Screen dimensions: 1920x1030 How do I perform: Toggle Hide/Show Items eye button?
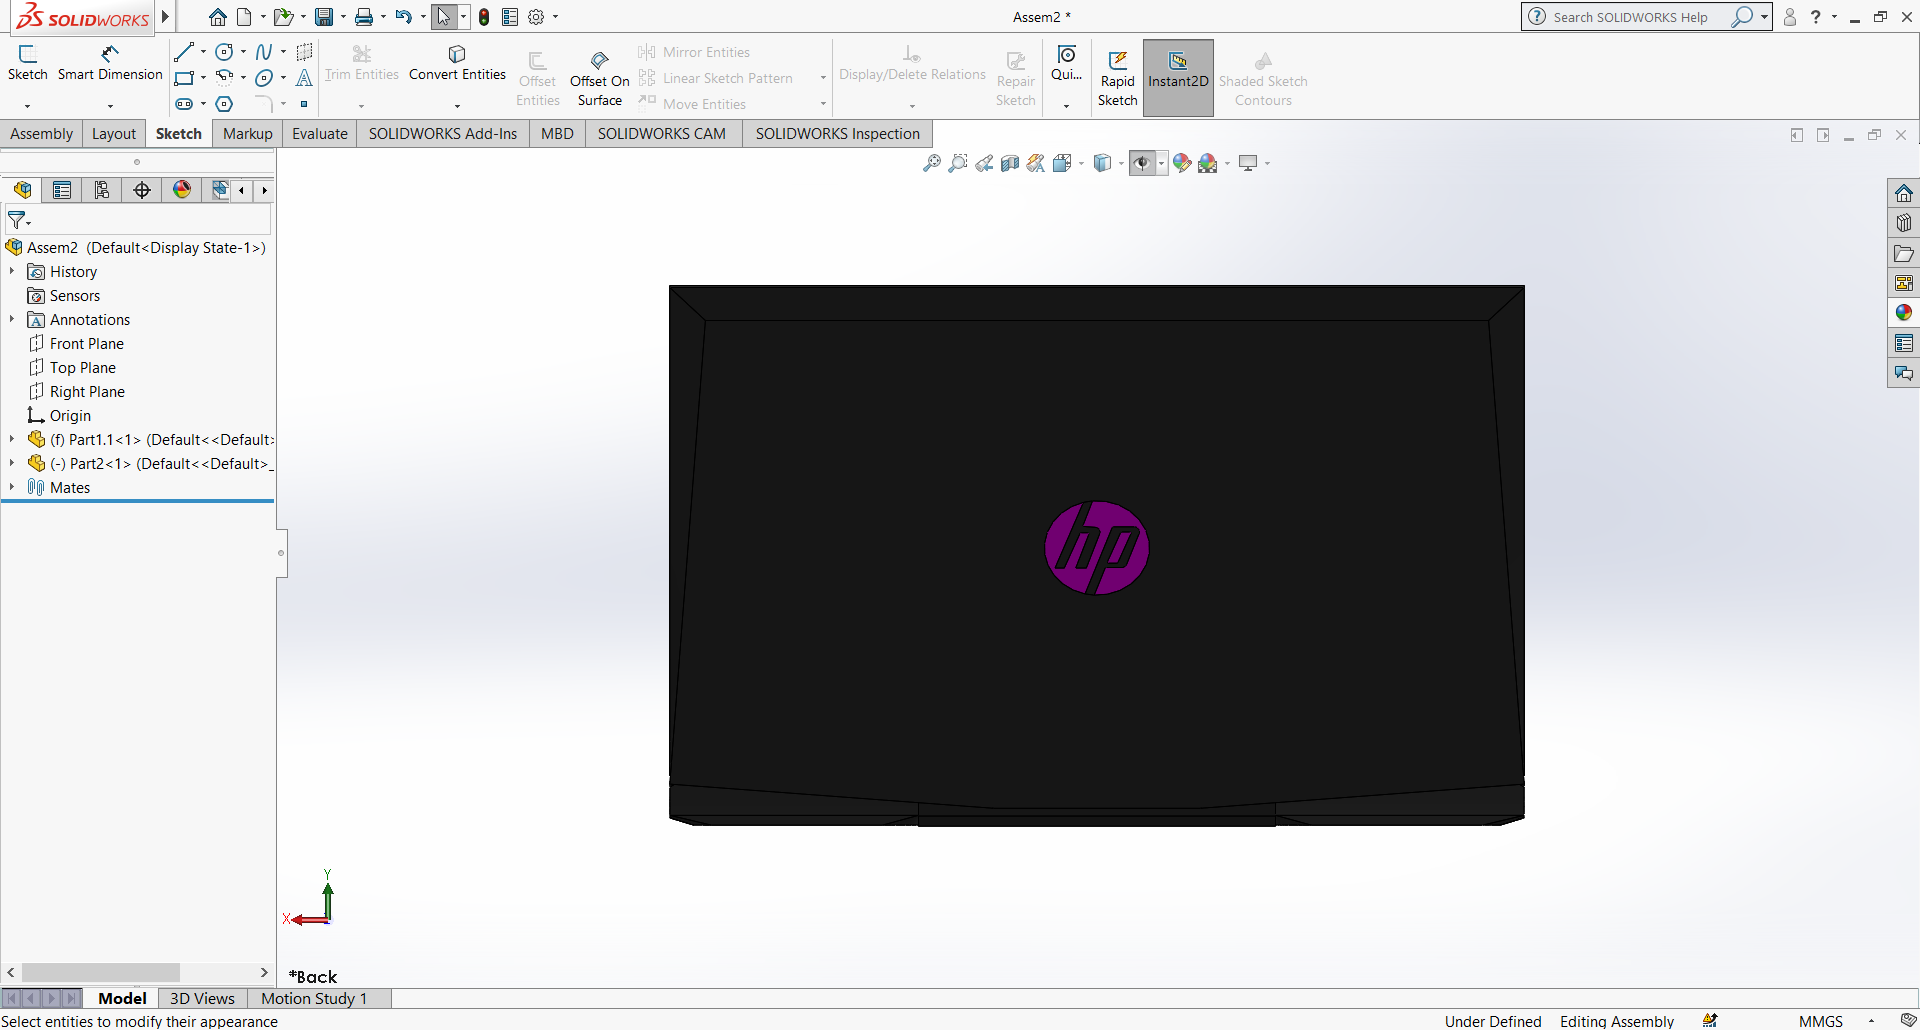(x=1142, y=163)
